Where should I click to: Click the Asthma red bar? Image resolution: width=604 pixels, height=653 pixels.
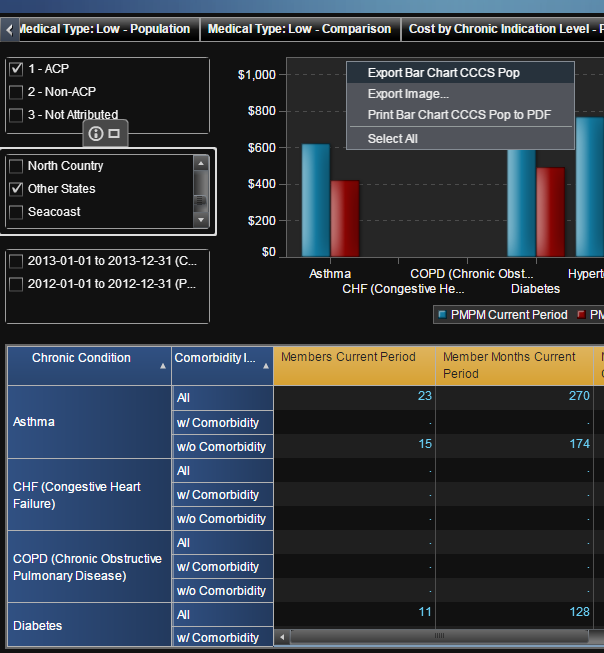345,218
